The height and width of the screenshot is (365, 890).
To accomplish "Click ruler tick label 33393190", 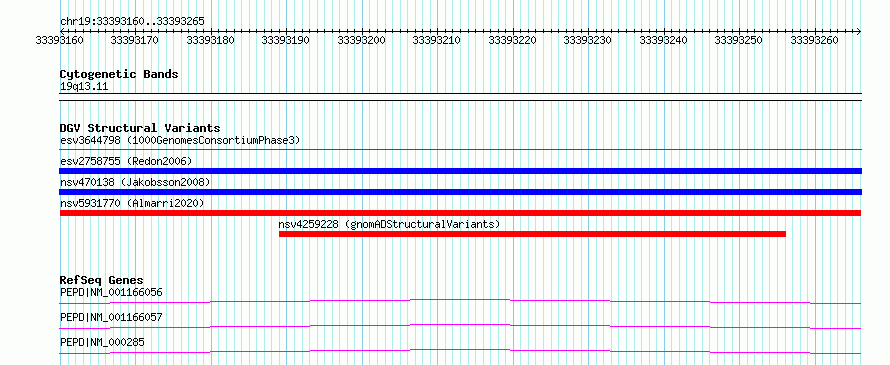I will pyautogui.click(x=286, y=40).
